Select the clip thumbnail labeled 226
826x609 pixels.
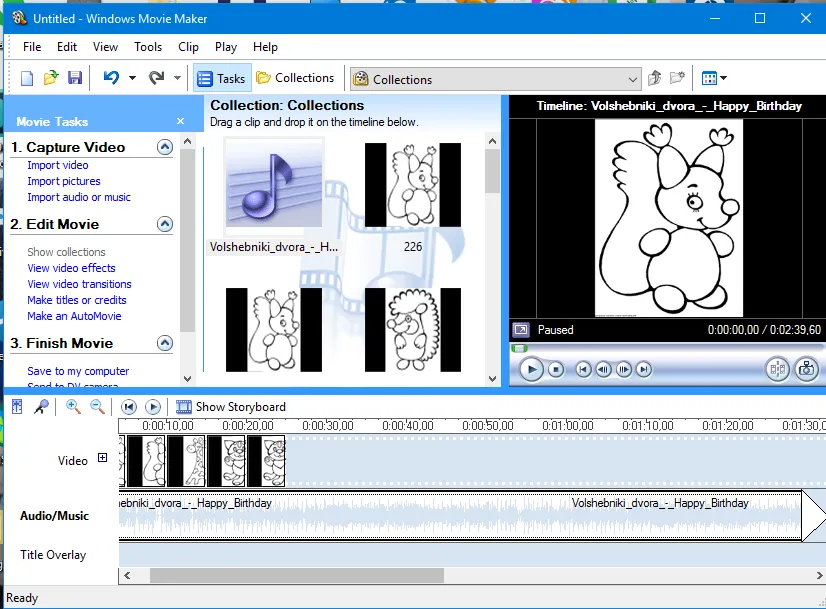coord(412,185)
